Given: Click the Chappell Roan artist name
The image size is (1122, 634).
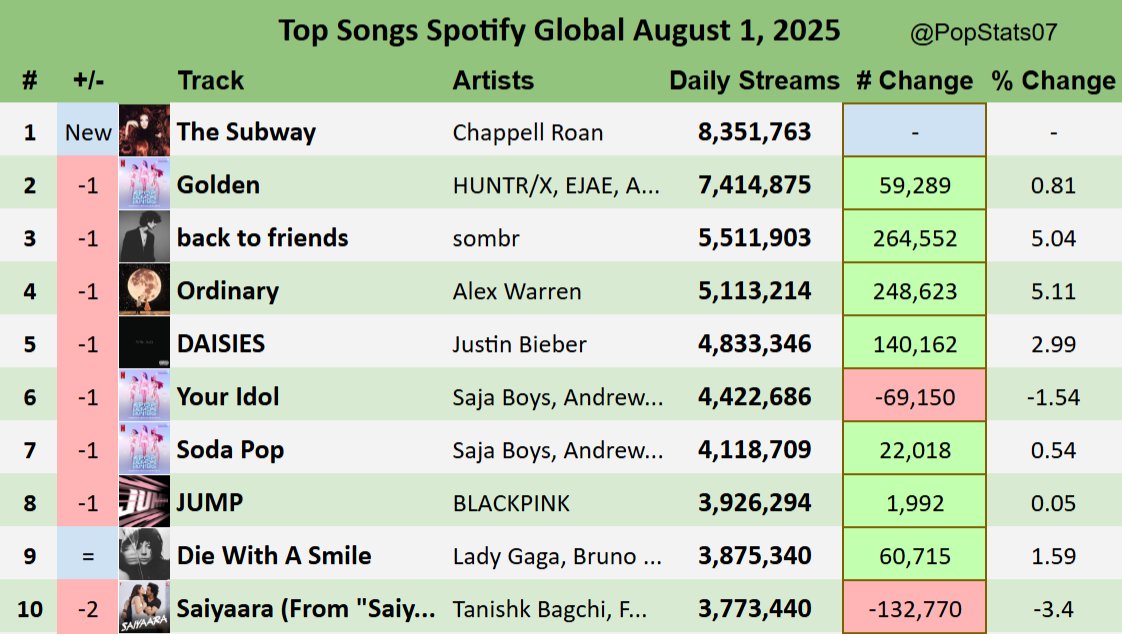Looking at the screenshot, I should 528,132.
